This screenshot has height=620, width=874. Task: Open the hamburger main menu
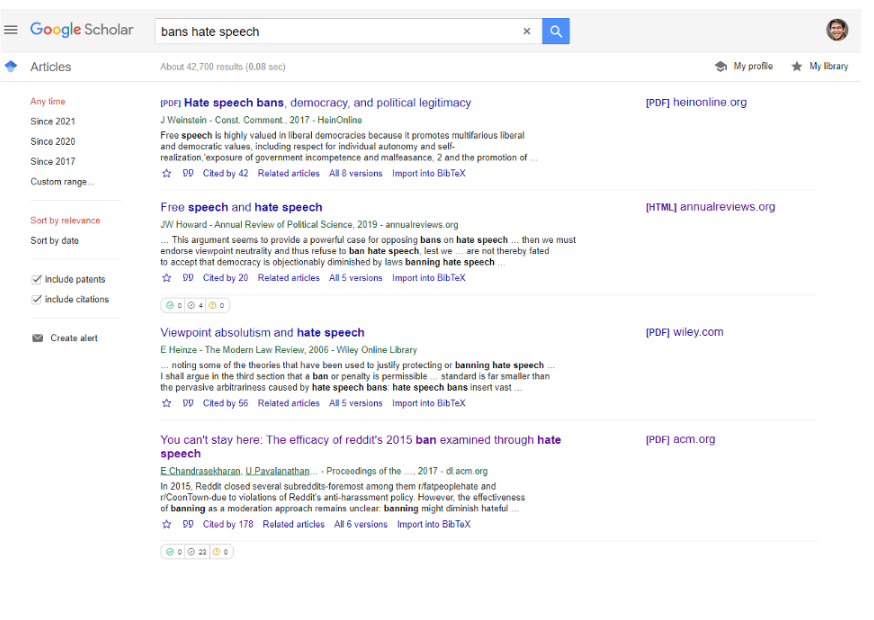coord(11,30)
